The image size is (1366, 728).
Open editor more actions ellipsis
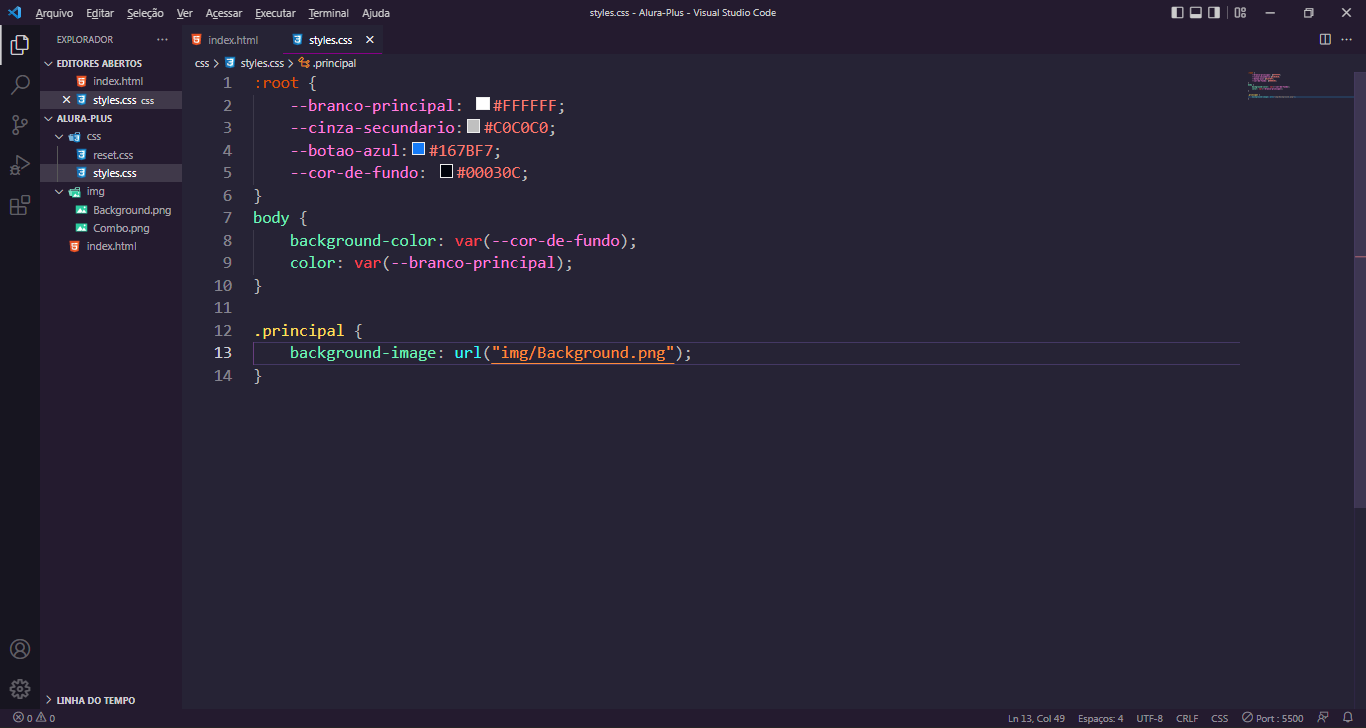[x=1347, y=40]
